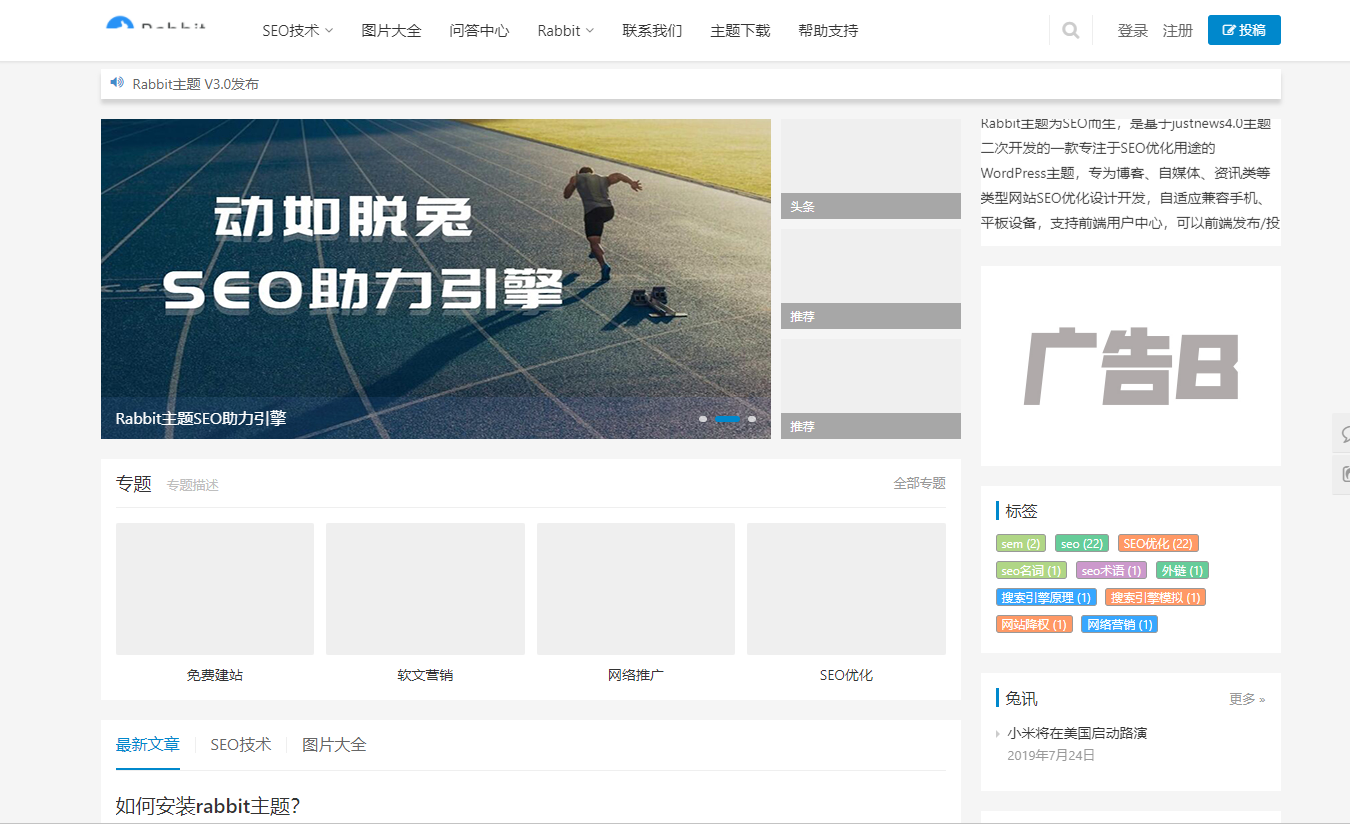Screen dimensions: 1350x824
Task: Open the 网络推广 topic card
Action: click(636, 603)
